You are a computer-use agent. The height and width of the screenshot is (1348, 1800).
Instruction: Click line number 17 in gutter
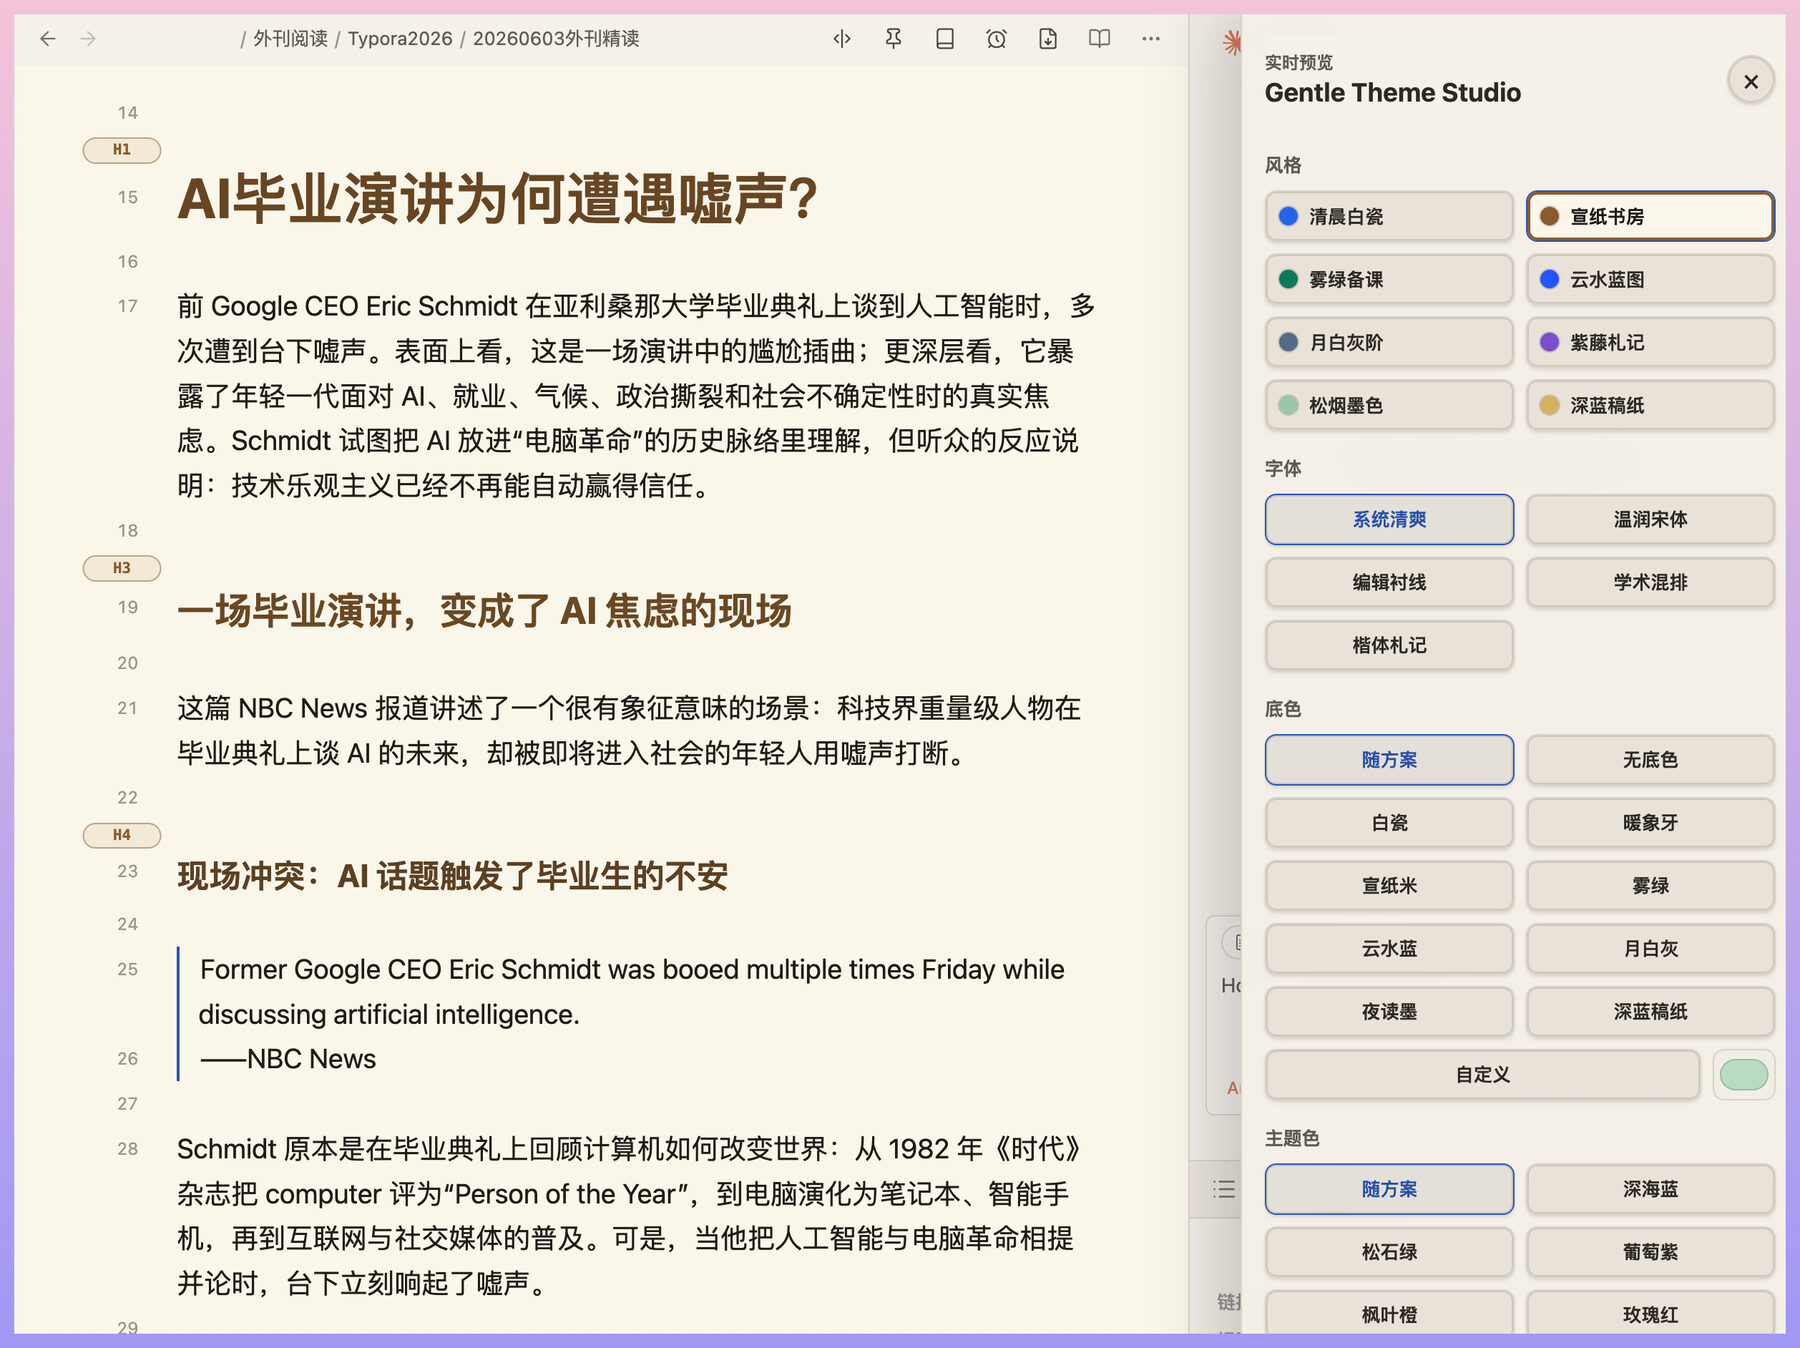[x=128, y=306]
